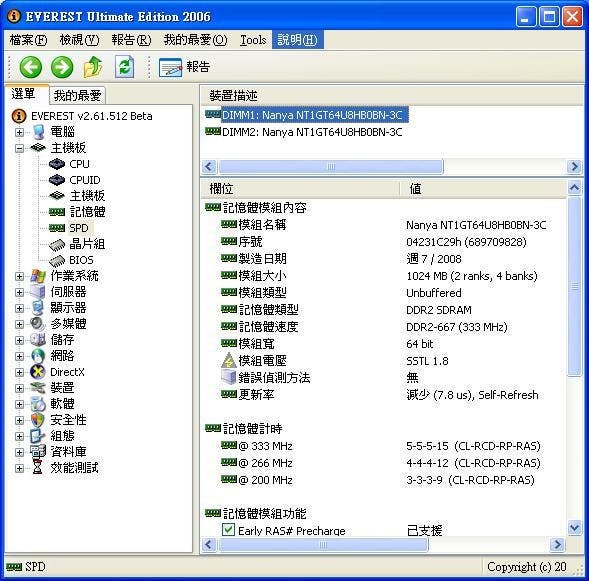Toggle Early RAS# Precharge checkbox
The width and height of the screenshot is (589, 581).
(x=228, y=530)
